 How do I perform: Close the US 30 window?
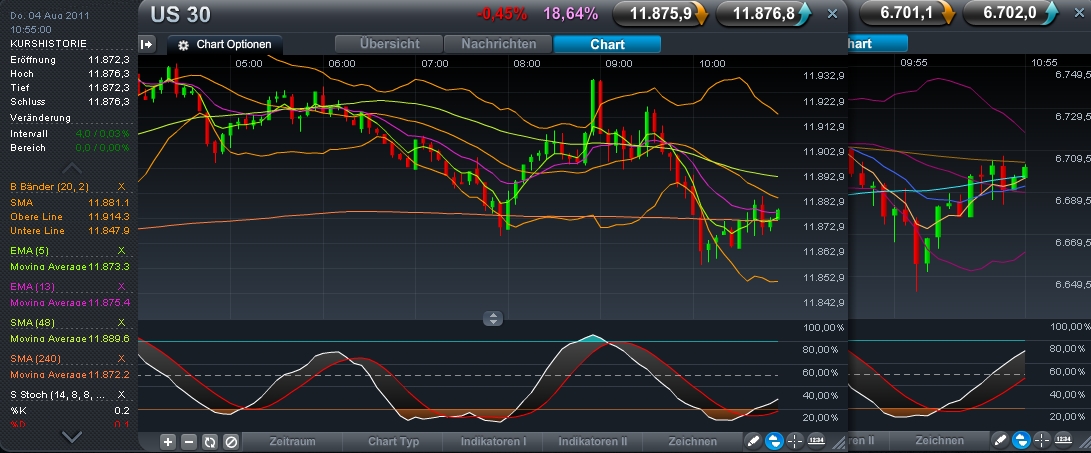(x=832, y=13)
